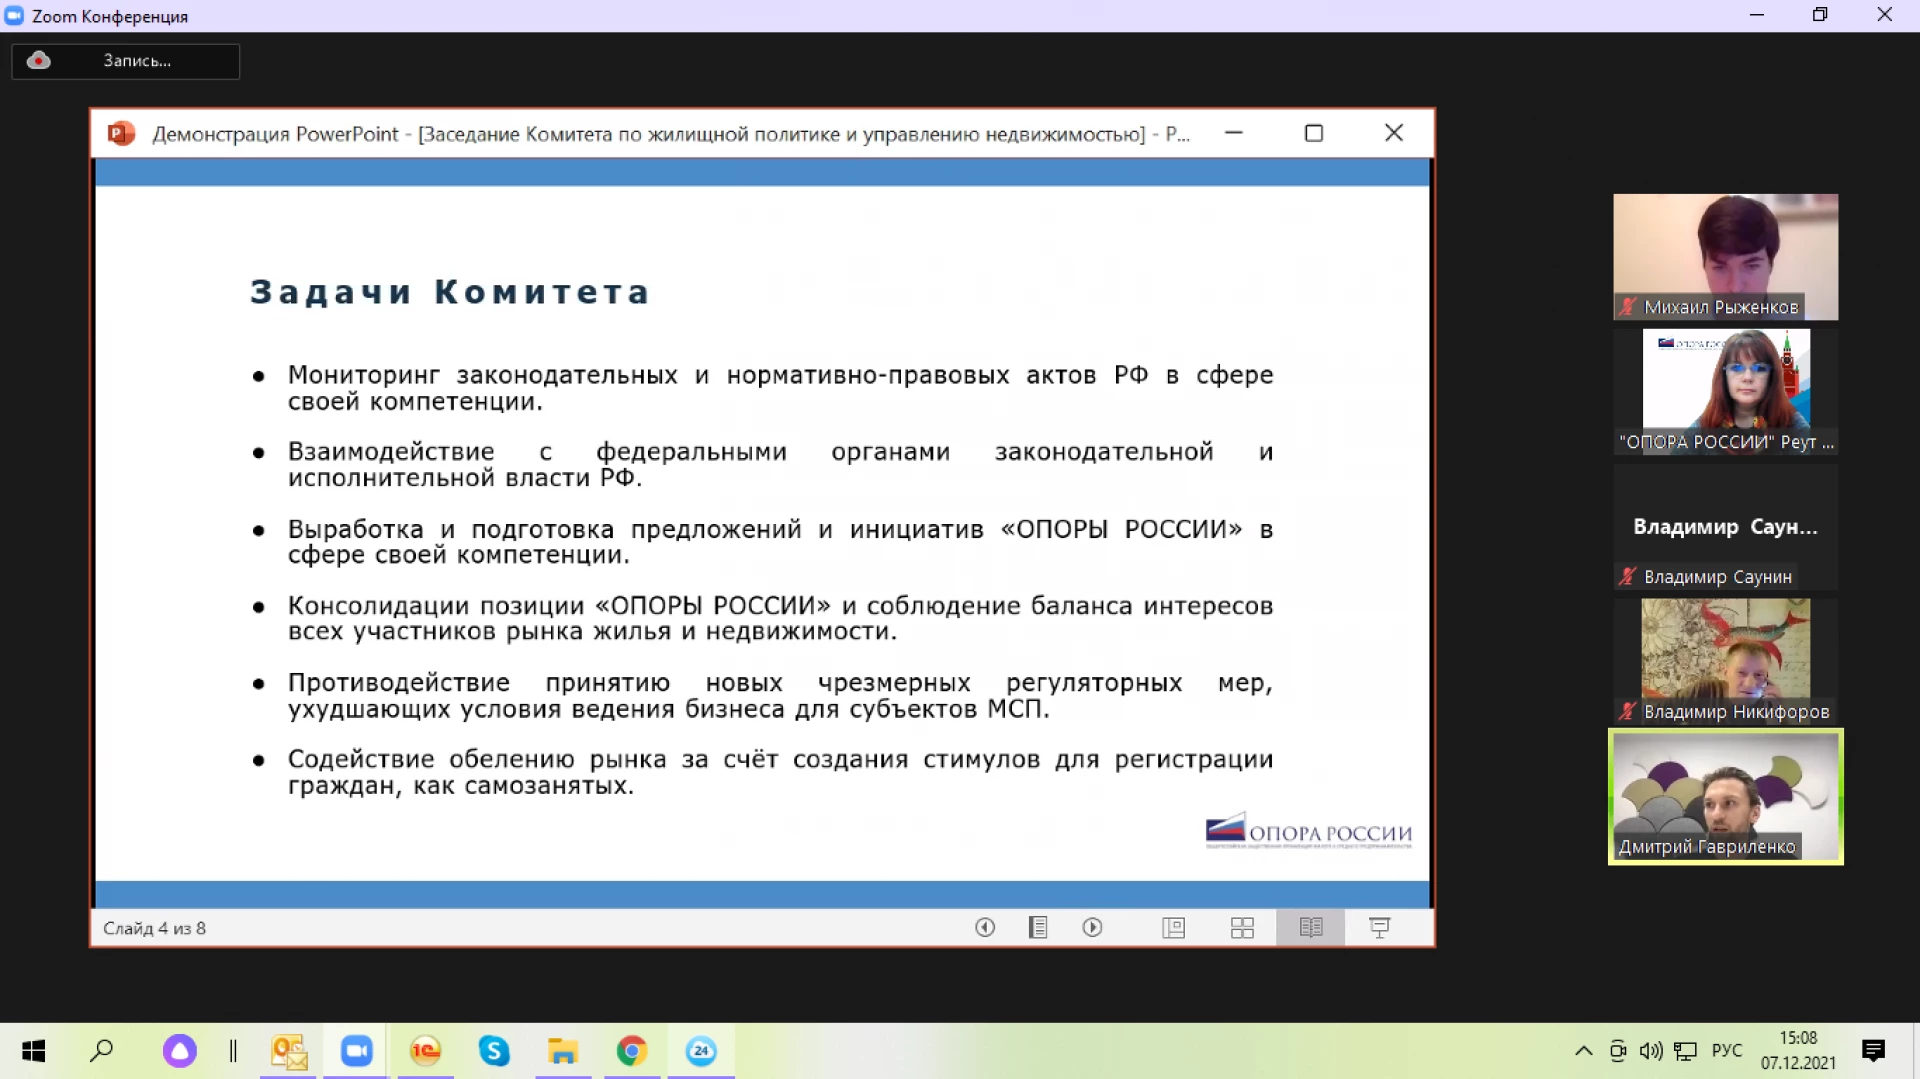Screen dimensions: 1920x1079
Task: Open the 1C application in taskbar
Action: point(425,1051)
